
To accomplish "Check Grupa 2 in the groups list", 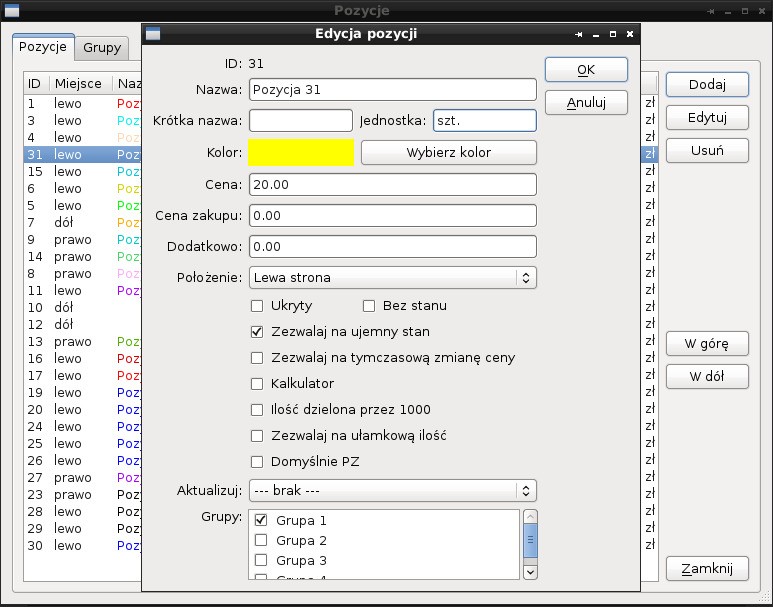I will click(x=261, y=540).
